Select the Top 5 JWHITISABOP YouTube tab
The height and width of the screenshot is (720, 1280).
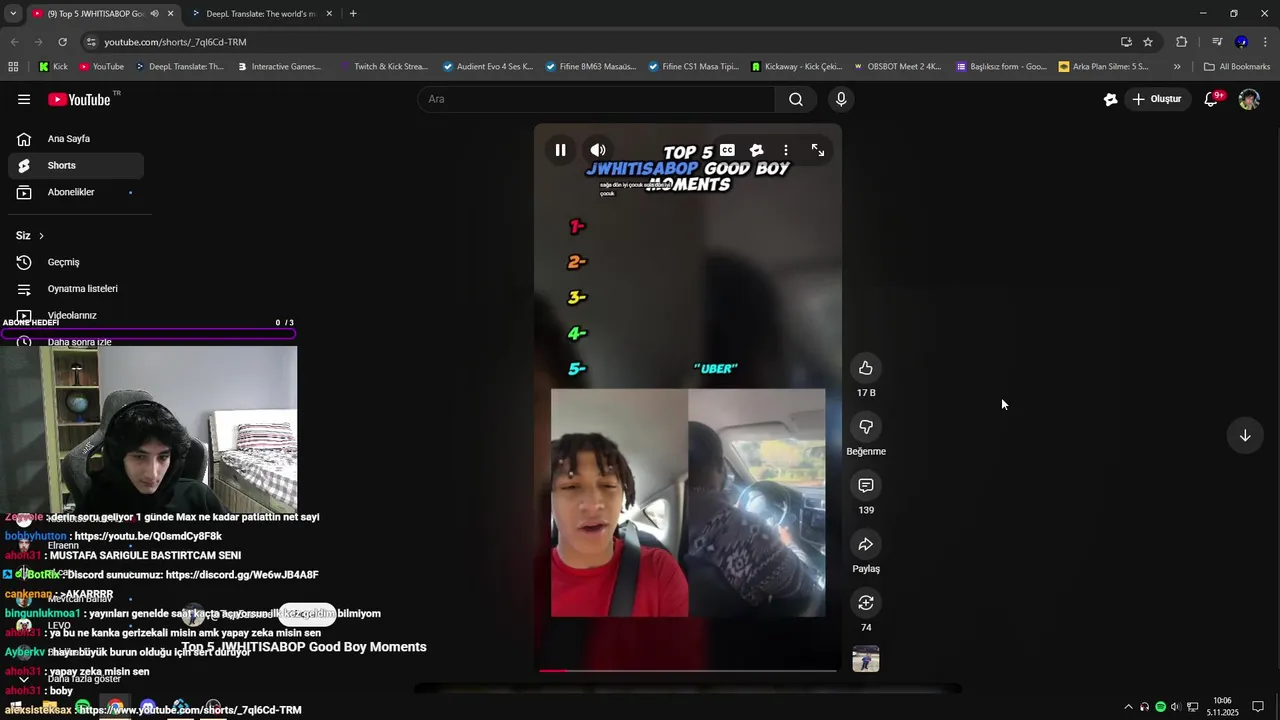pos(95,14)
